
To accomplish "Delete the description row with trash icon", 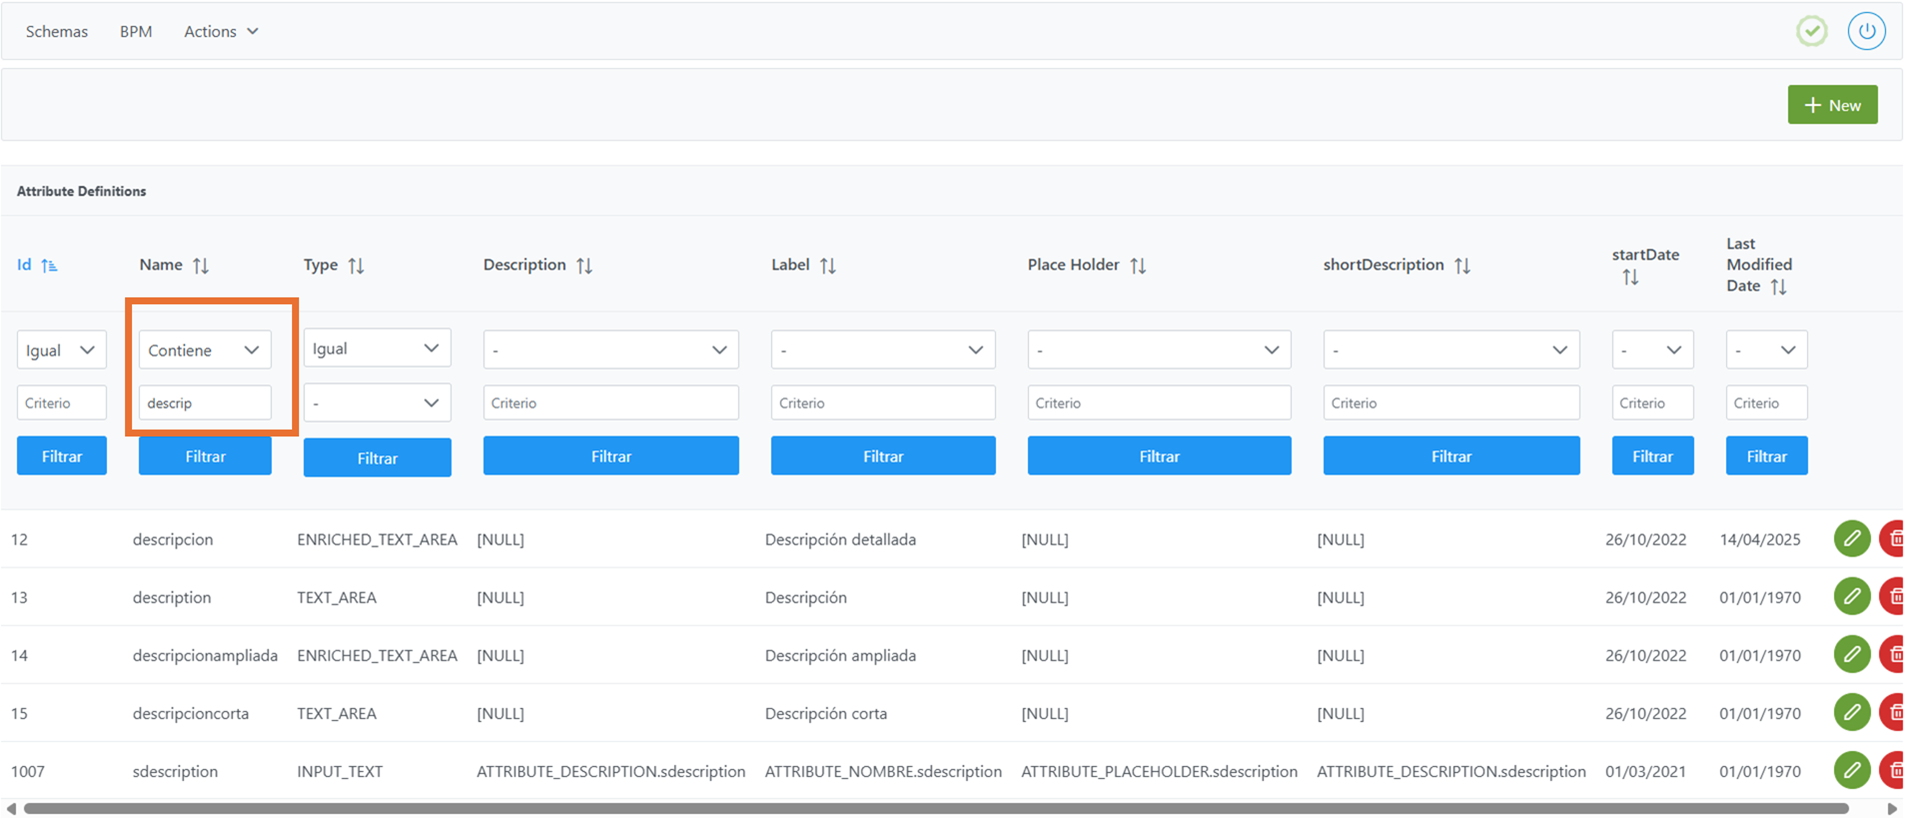I will (x=1893, y=597).
